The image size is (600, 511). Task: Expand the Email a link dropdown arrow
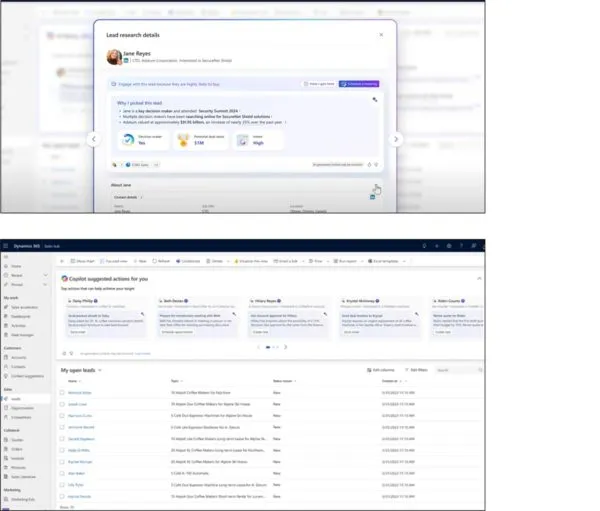click(303, 261)
